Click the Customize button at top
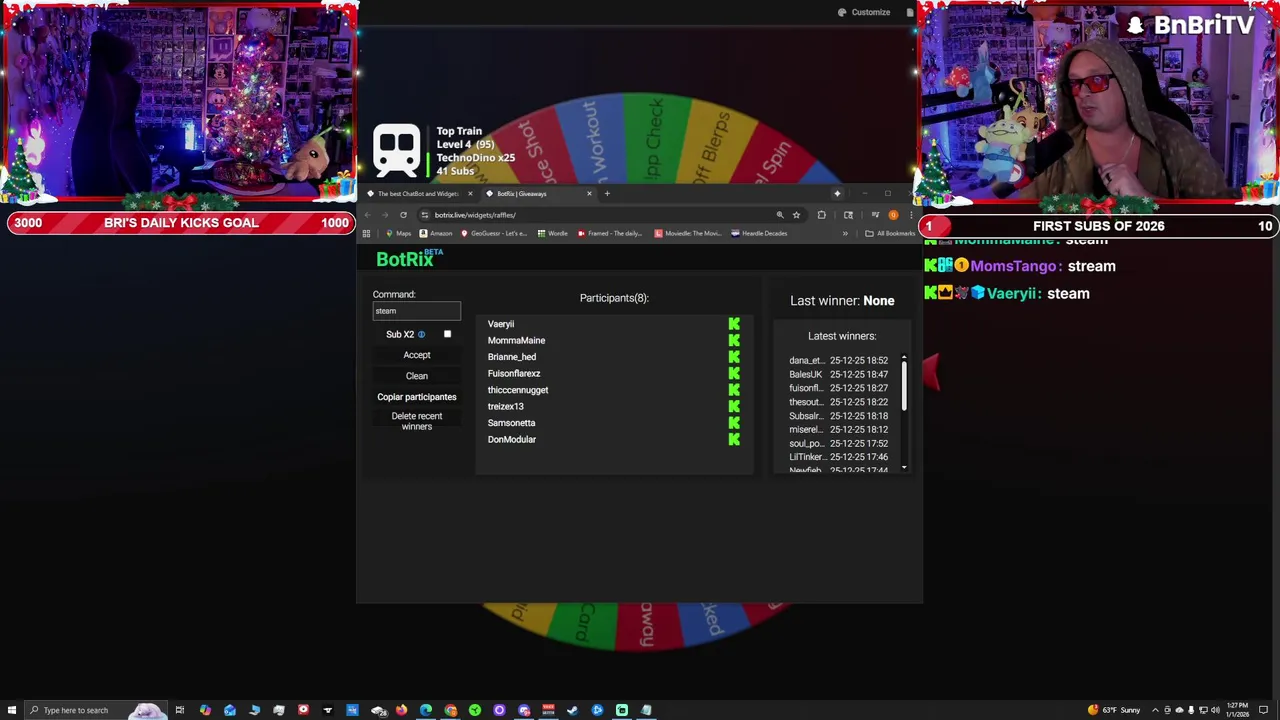This screenshot has height=720, width=1280. pos(864,12)
